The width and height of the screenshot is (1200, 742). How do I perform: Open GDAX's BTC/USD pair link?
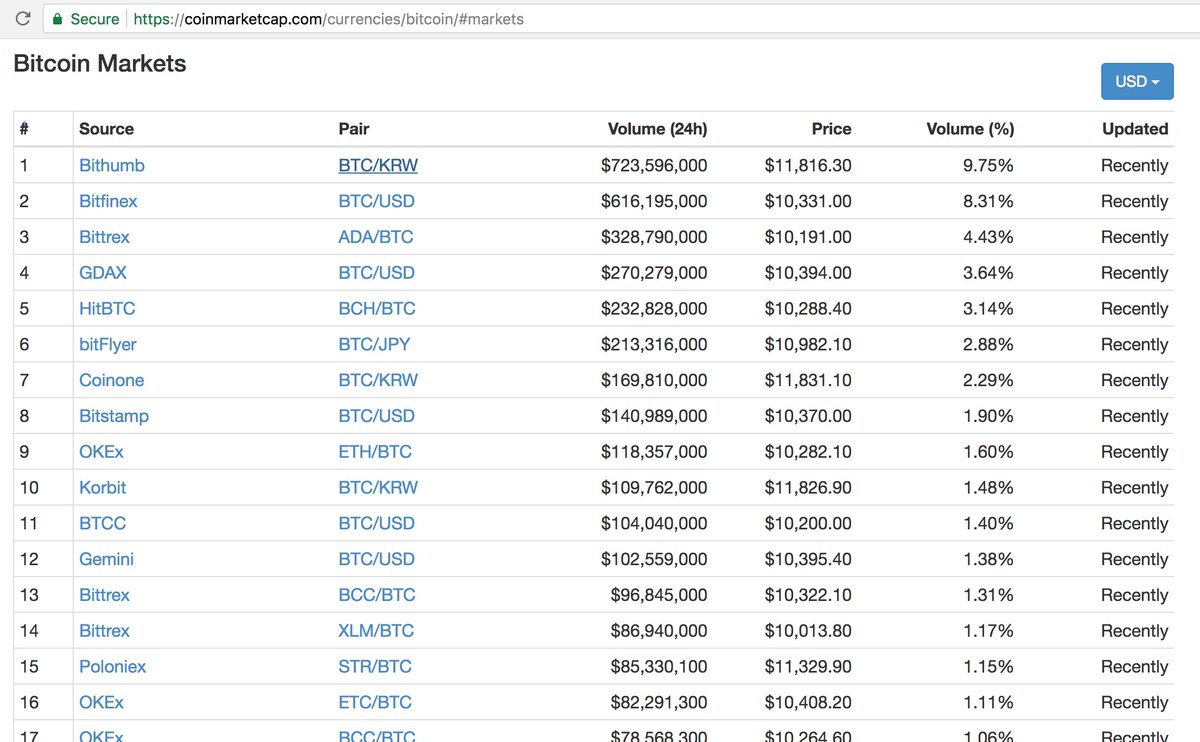tap(376, 273)
